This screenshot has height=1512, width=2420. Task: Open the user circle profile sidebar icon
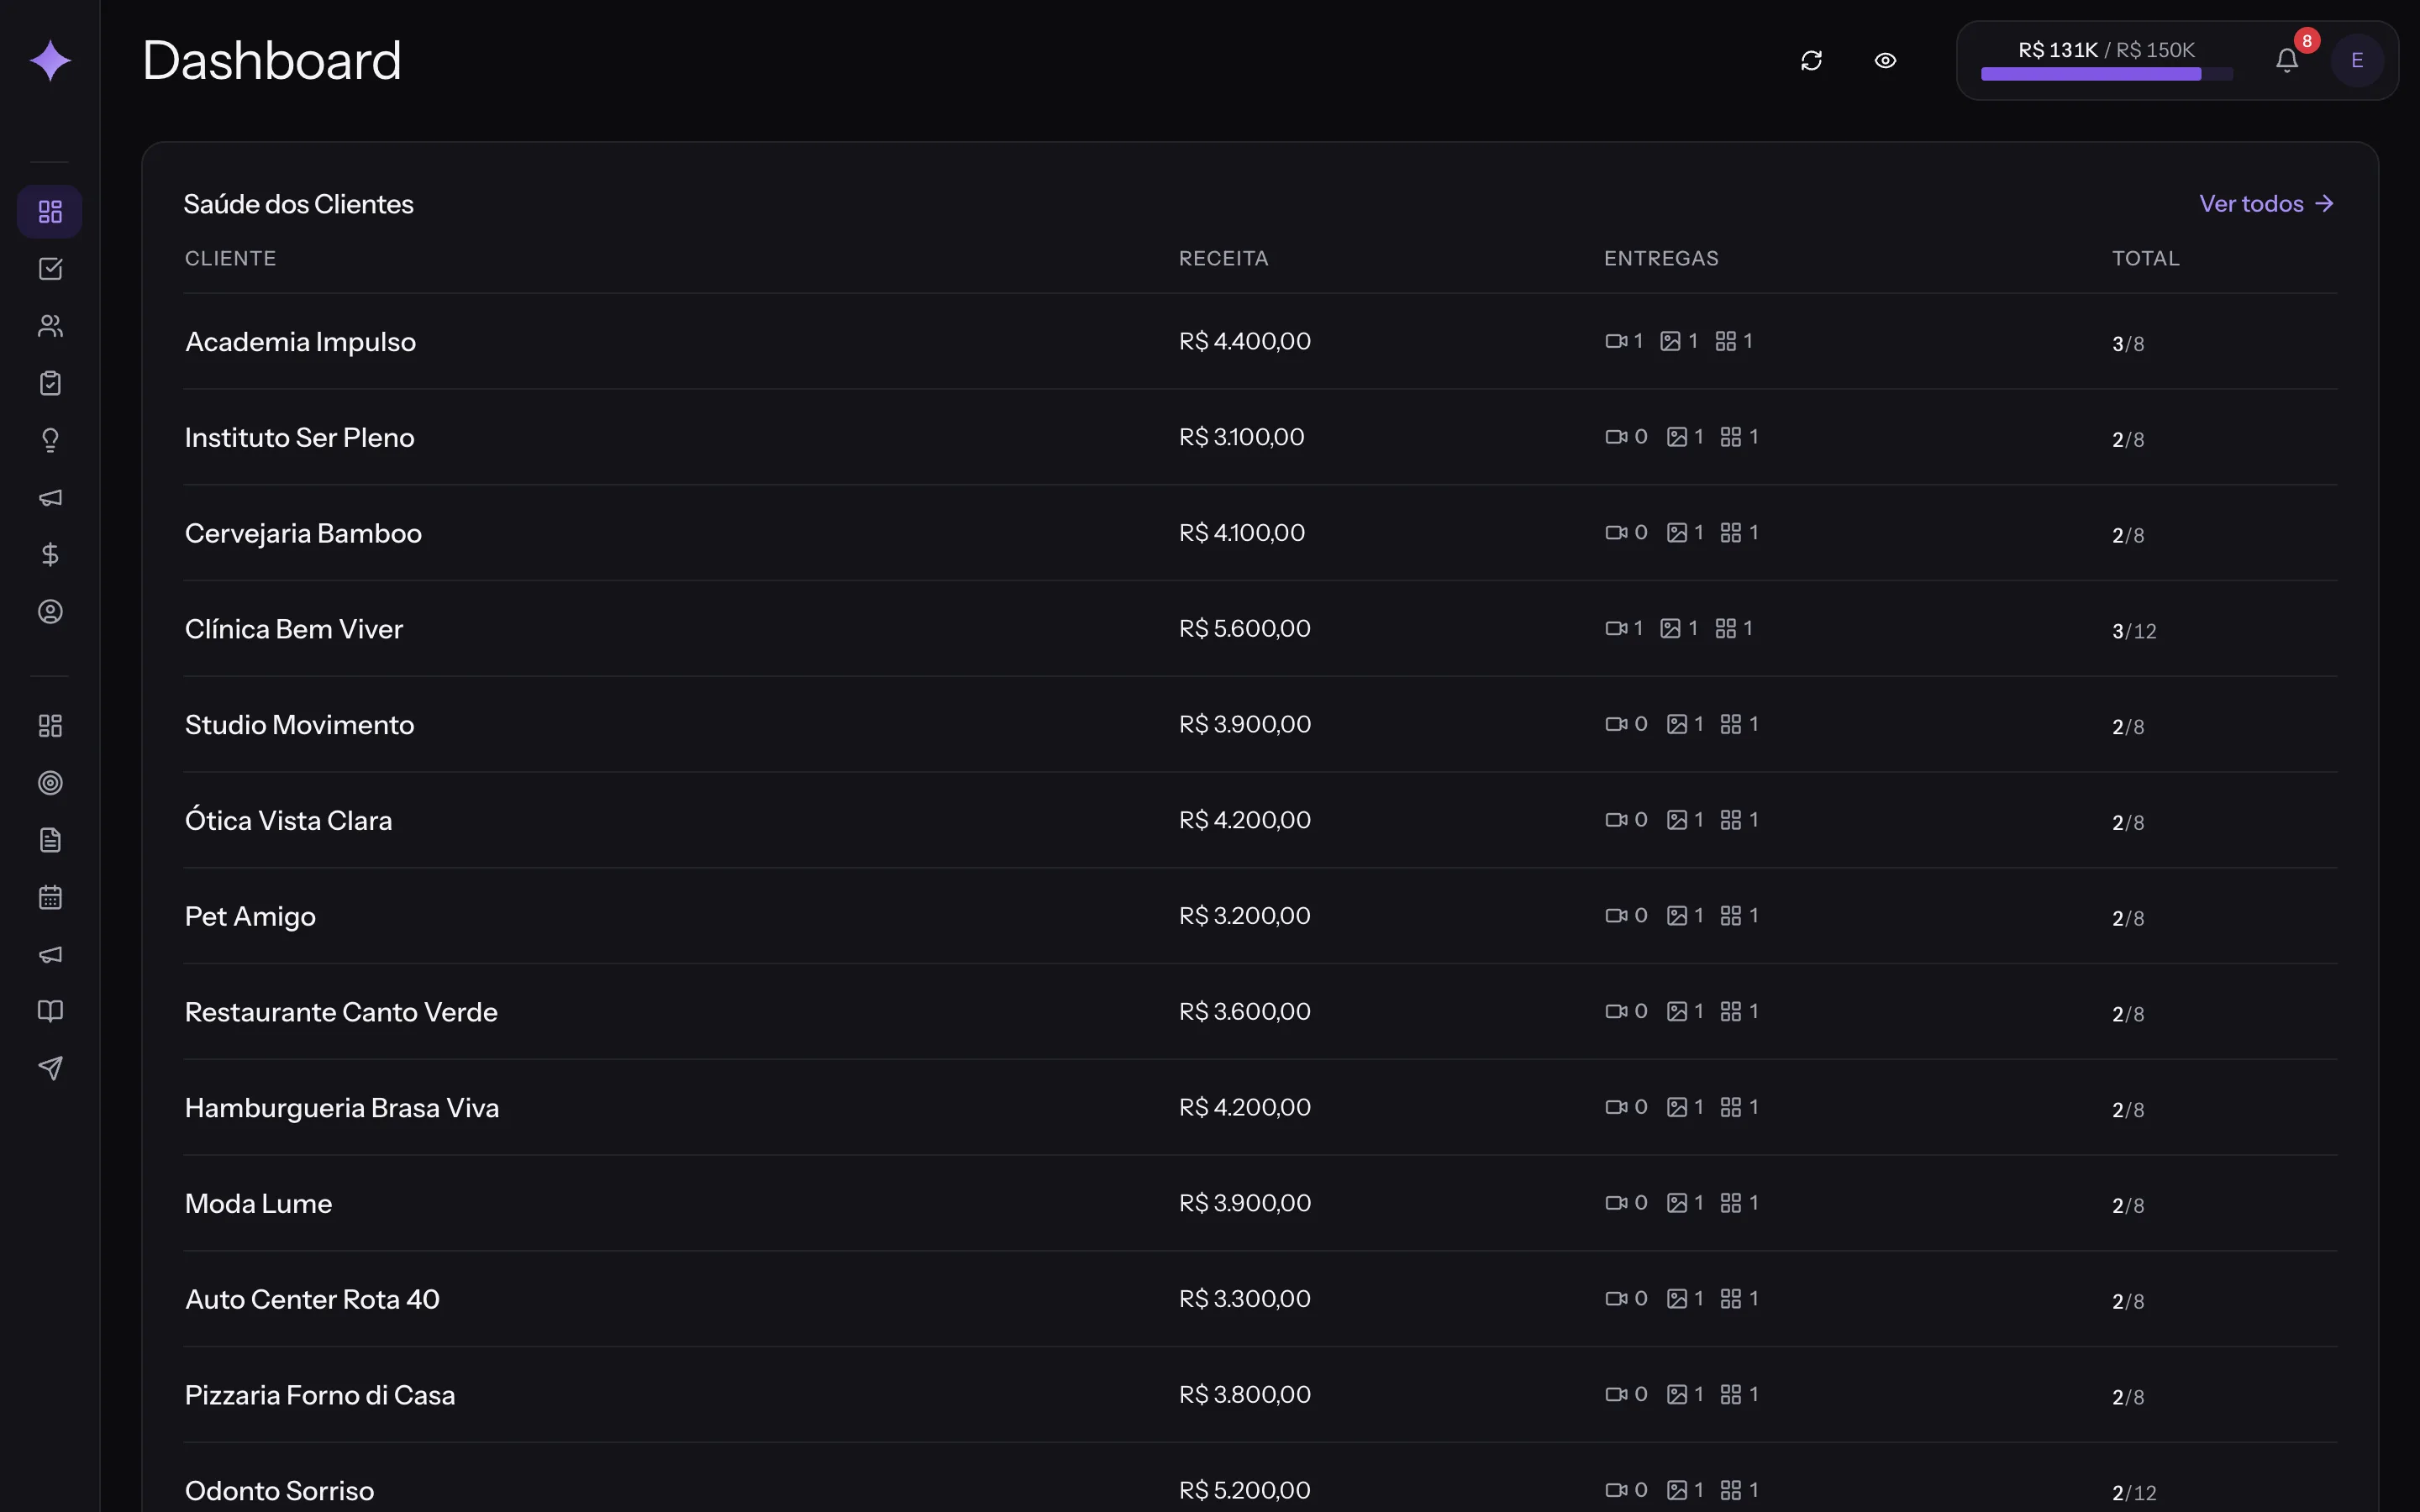[x=50, y=612]
